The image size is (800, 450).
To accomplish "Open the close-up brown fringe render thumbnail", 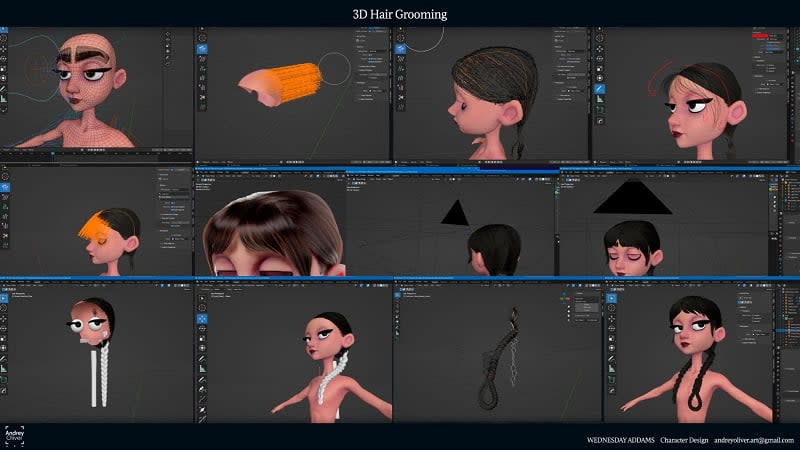I will pos(270,223).
